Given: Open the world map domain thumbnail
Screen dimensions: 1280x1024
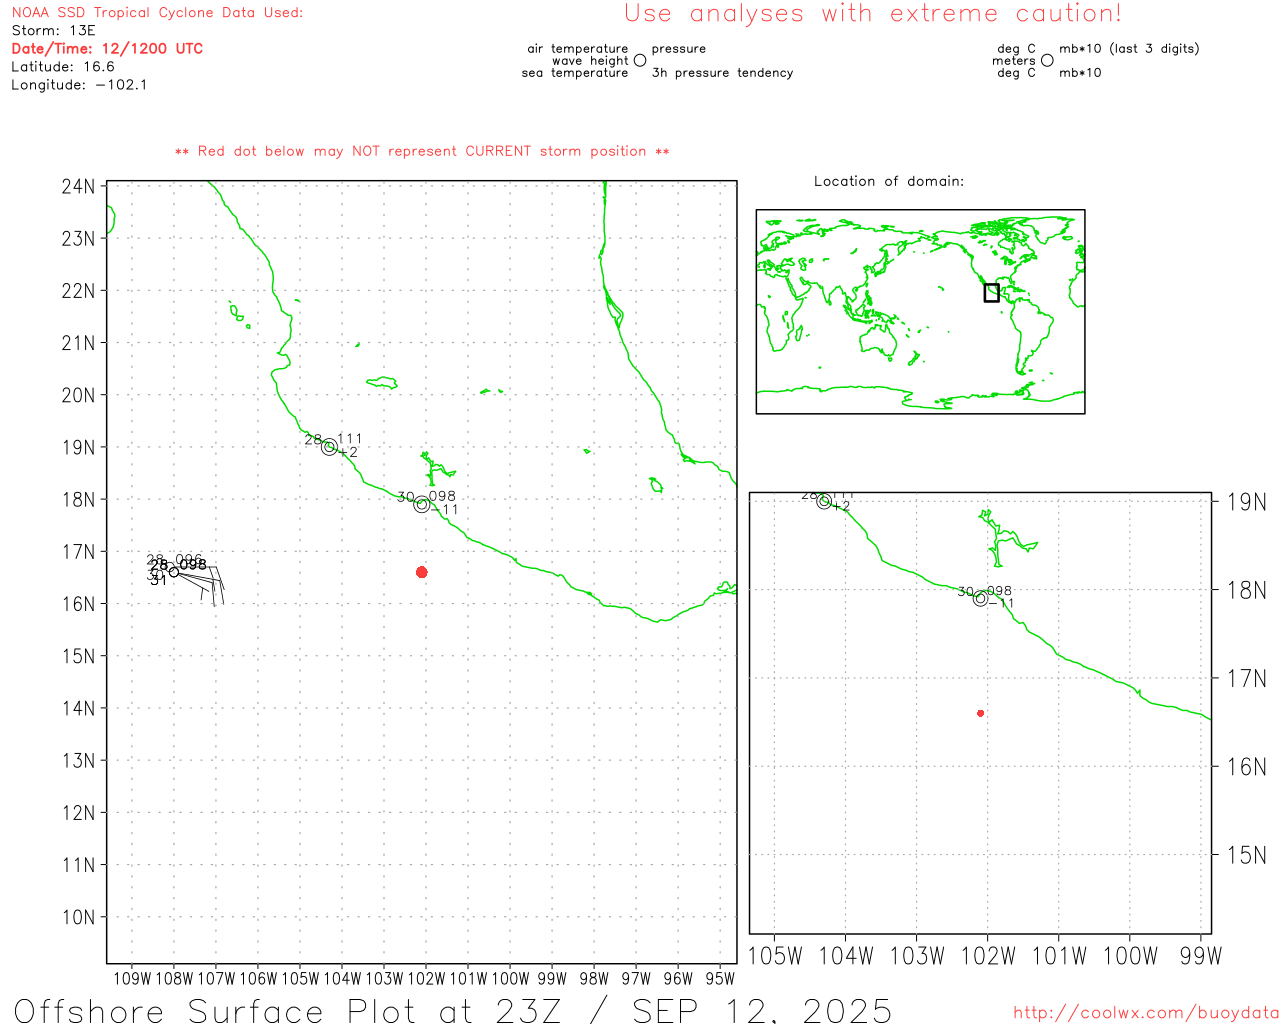Looking at the screenshot, I should 920,312.
